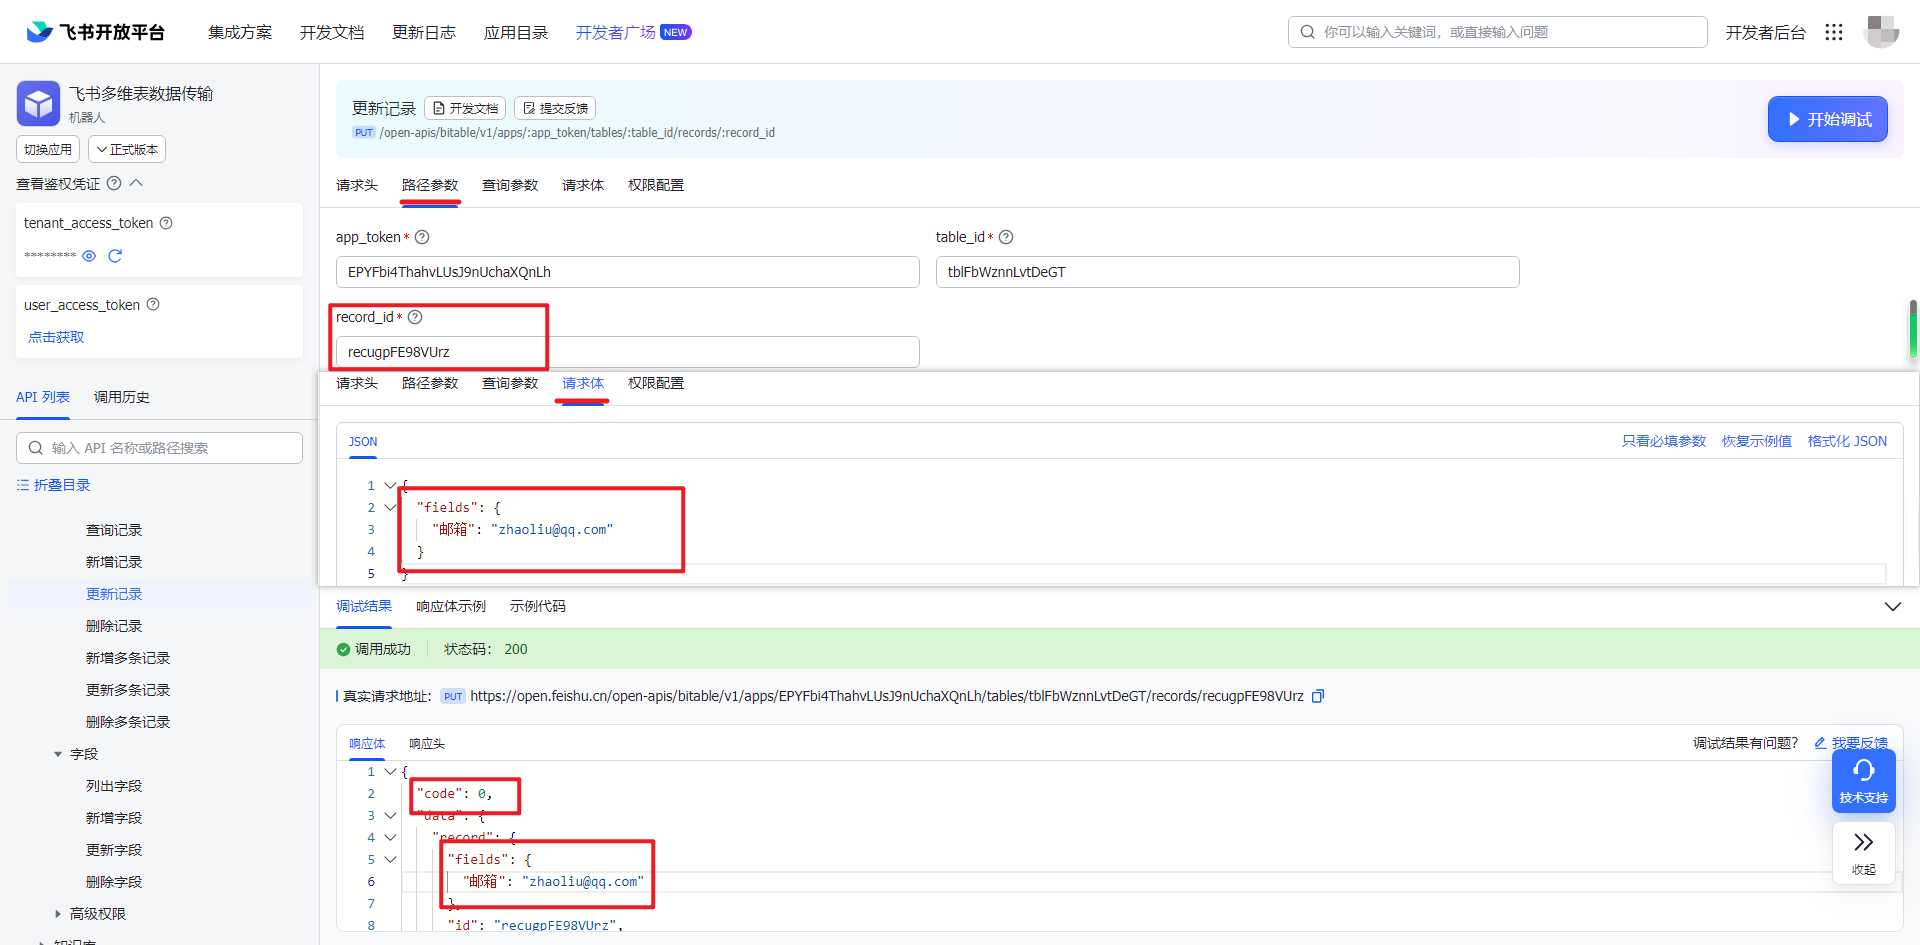Collapse the debug result panel chevron
Image resolution: width=1920 pixels, height=945 pixels.
tap(1892, 606)
